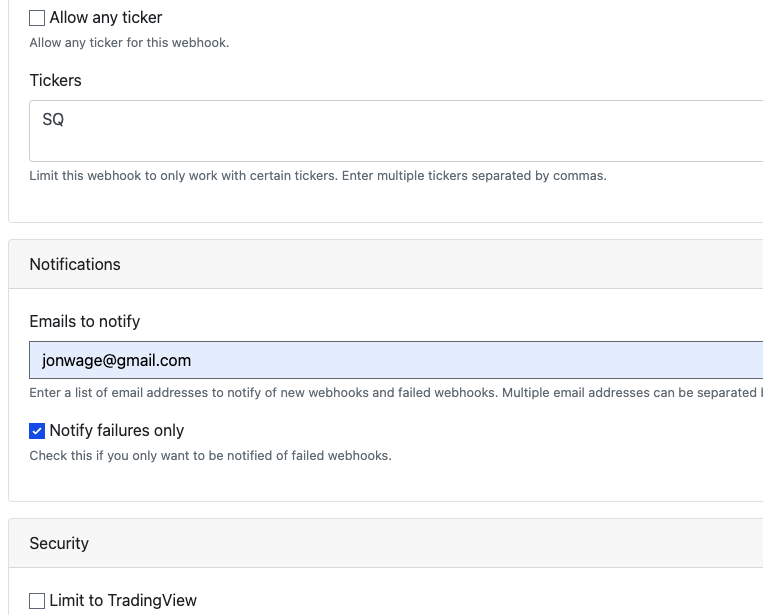
Task: Select the Security section header
Action: 59,543
